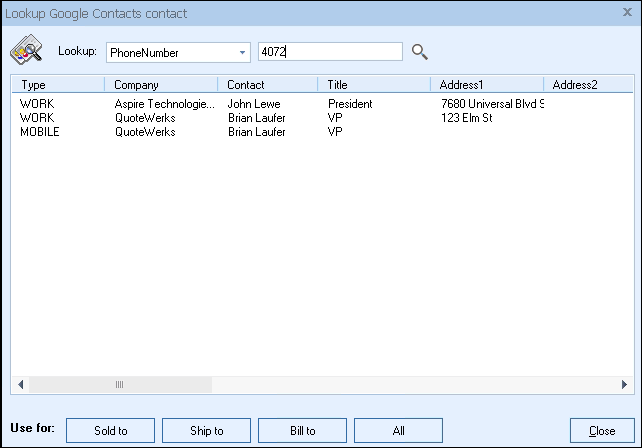Sort by the Company column header
Screen dimensions: 642x448
pos(159,85)
